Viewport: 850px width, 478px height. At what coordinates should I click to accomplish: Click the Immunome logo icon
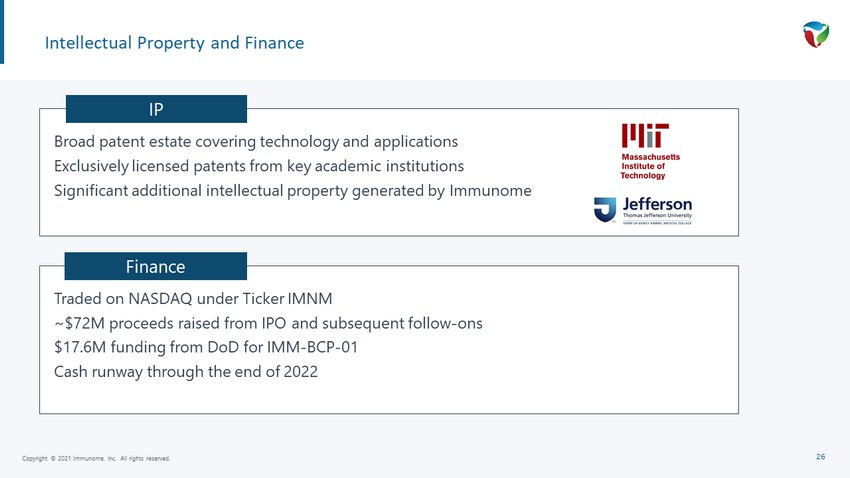815,35
